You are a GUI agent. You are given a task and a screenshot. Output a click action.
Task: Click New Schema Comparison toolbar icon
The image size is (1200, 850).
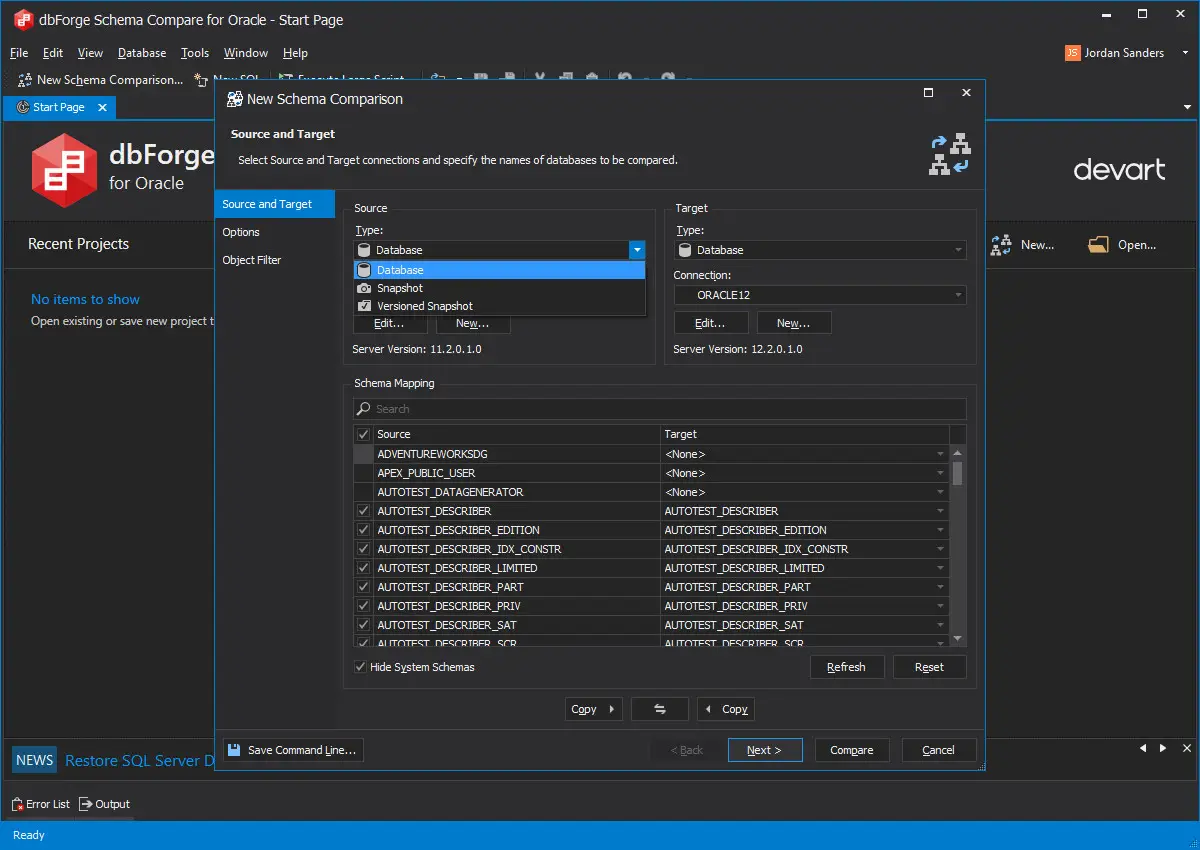tap(25, 80)
